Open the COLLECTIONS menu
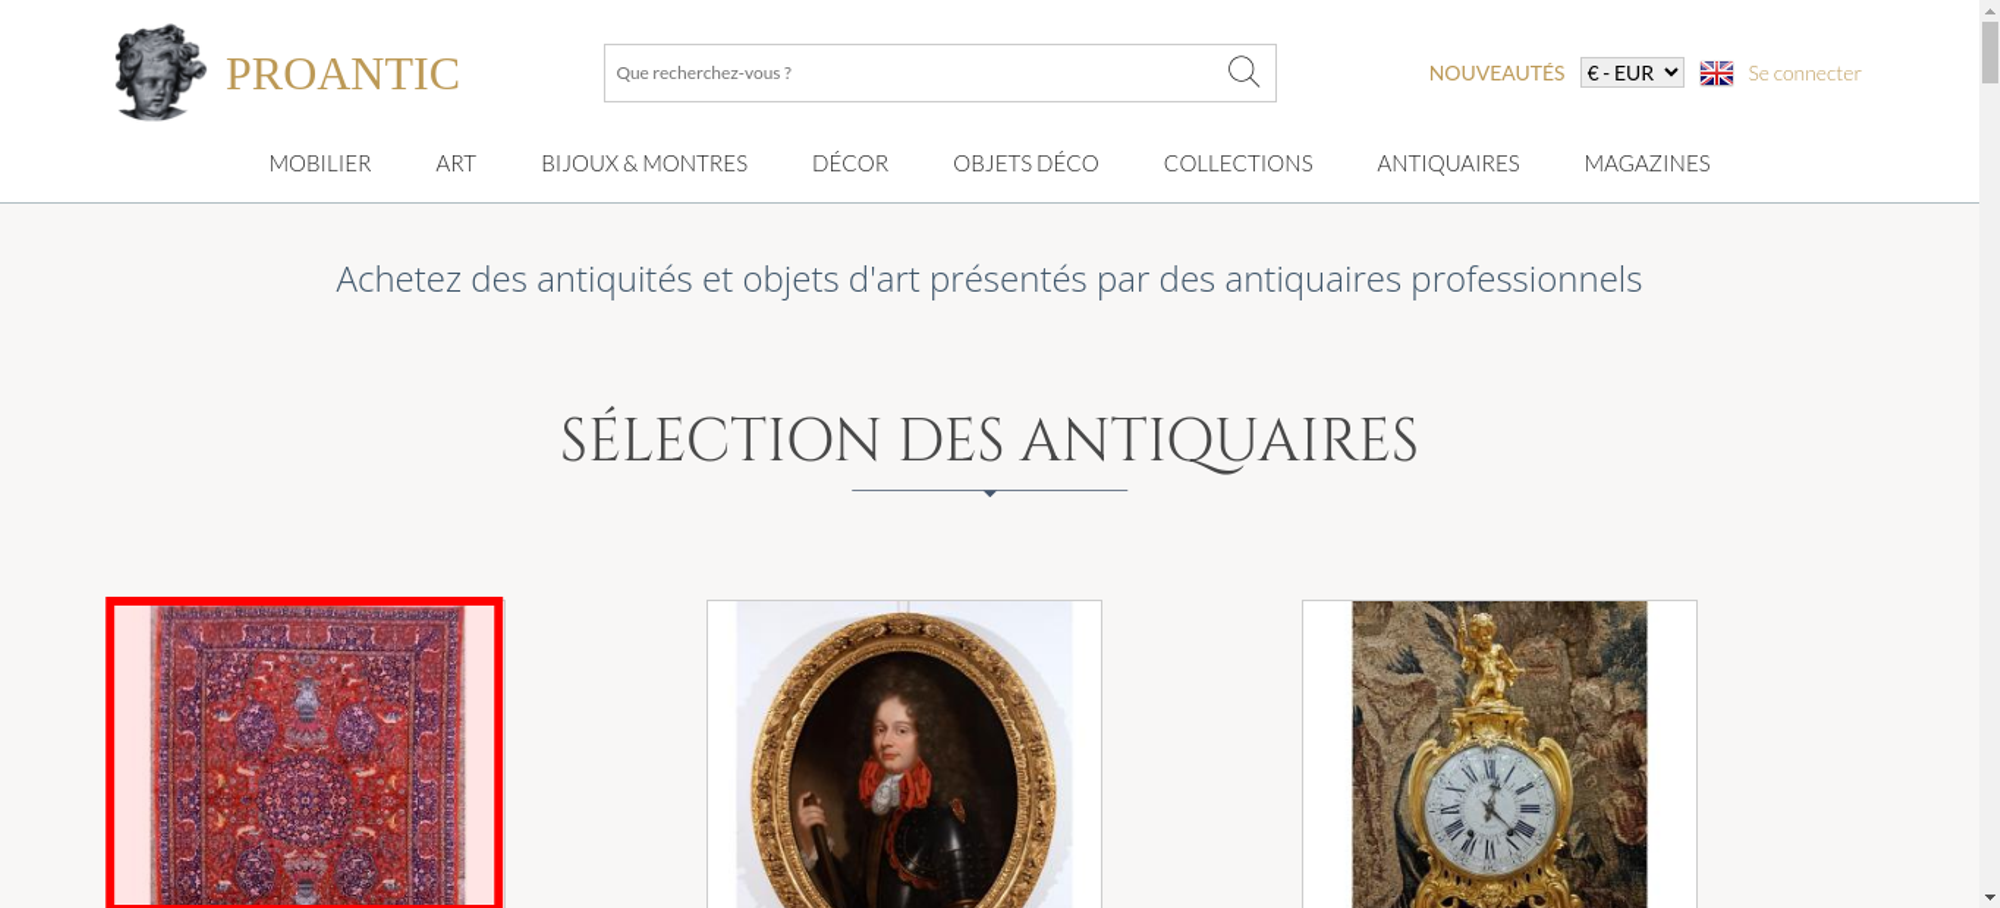This screenshot has height=908, width=2000. click(1238, 163)
